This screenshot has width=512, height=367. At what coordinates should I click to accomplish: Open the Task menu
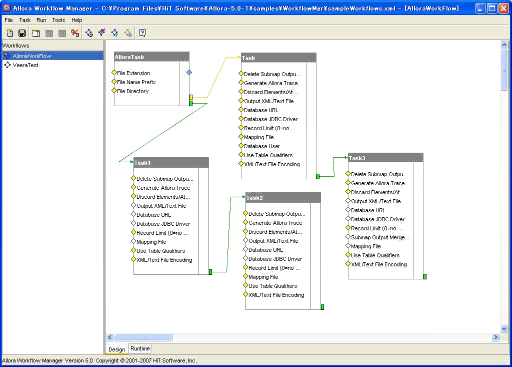(25, 20)
